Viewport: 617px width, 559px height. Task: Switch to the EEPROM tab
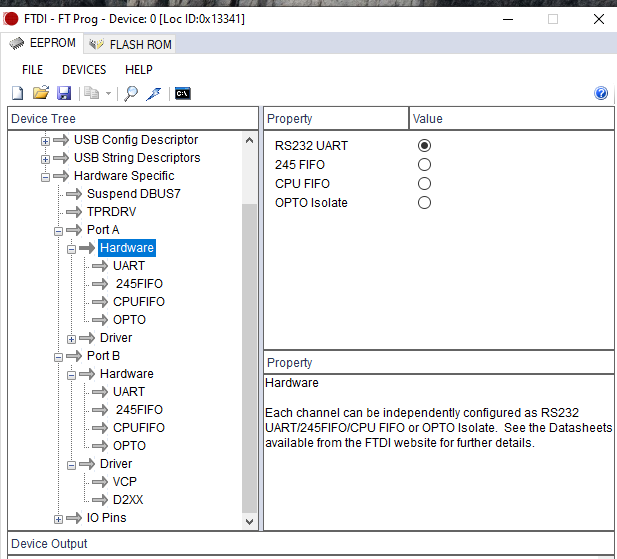click(42, 43)
